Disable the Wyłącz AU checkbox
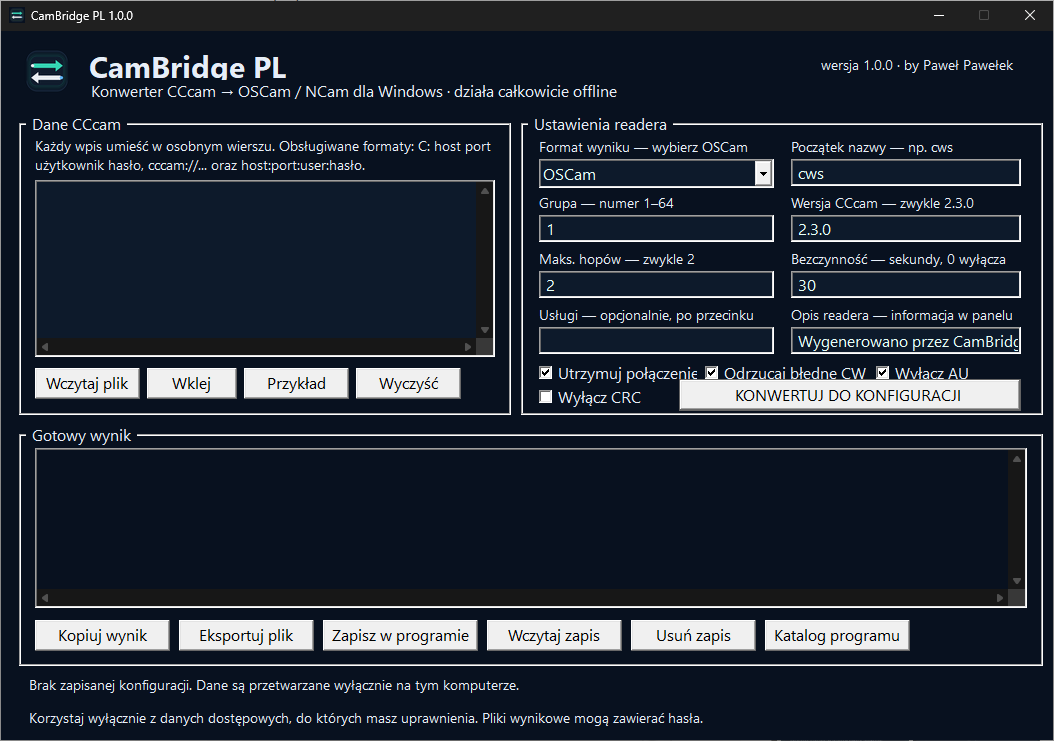 pos(883,373)
